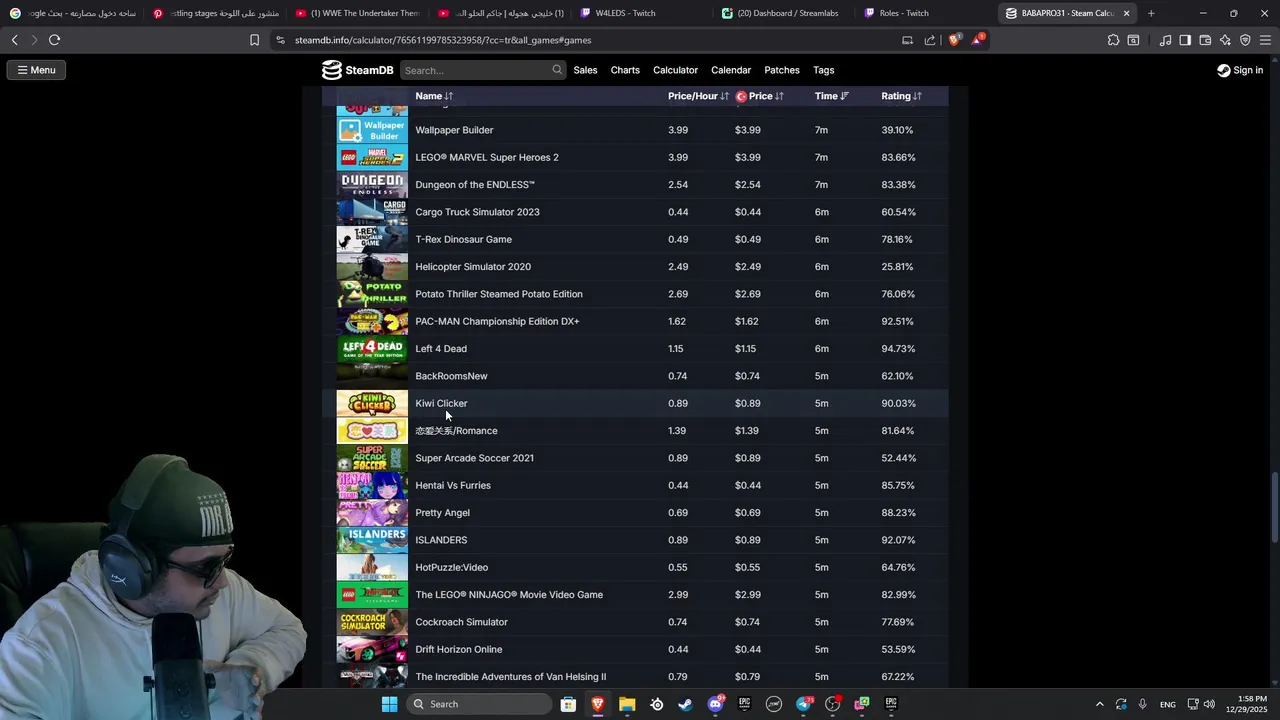The height and width of the screenshot is (720, 1280).
Task: Open Brave Shields lion icon
Action: (954, 40)
